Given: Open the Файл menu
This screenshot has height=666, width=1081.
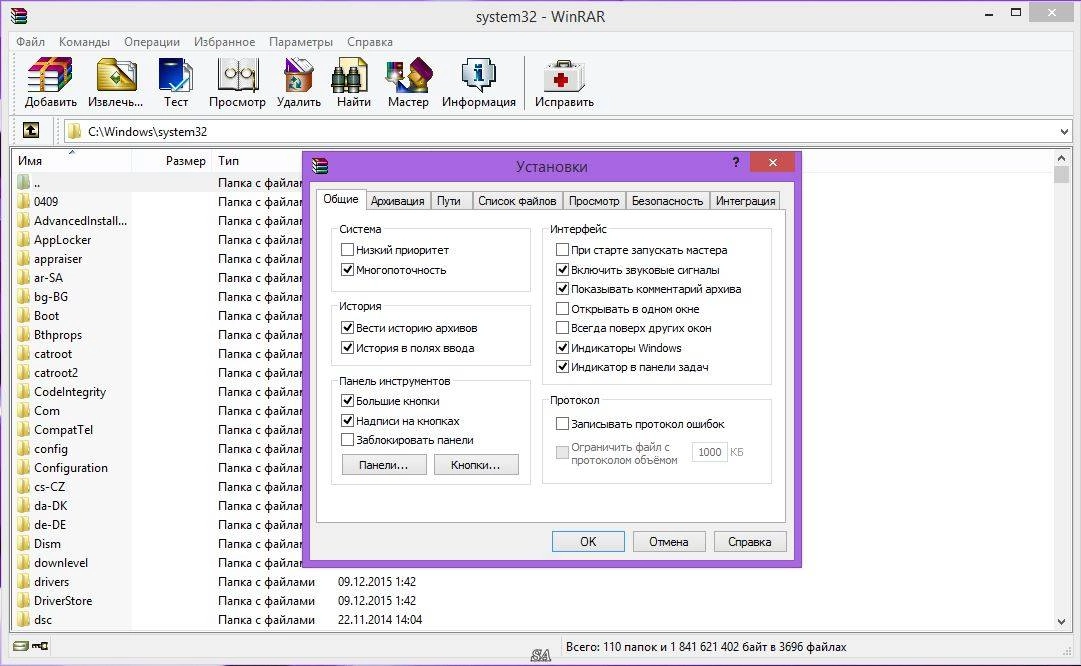Looking at the screenshot, I should tap(30, 41).
